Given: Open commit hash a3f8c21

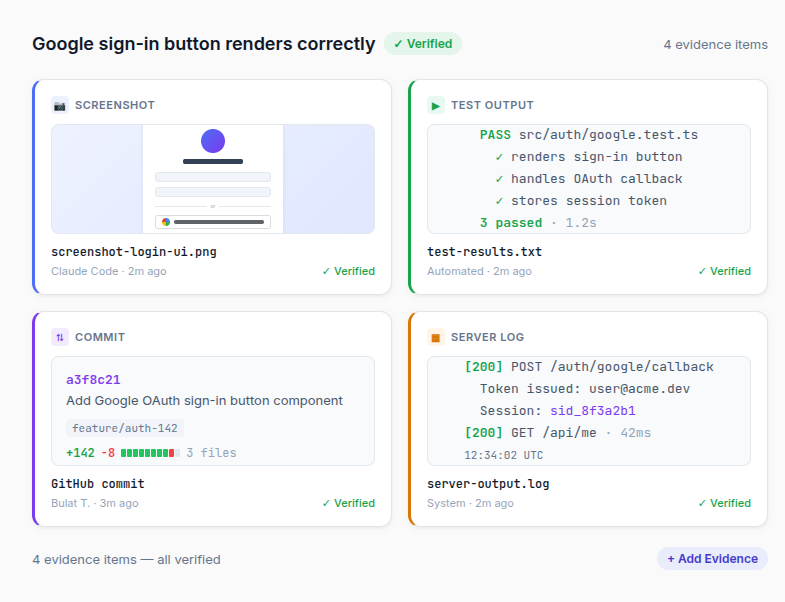Looking at the screenshot, I should (x=93, y=380).
